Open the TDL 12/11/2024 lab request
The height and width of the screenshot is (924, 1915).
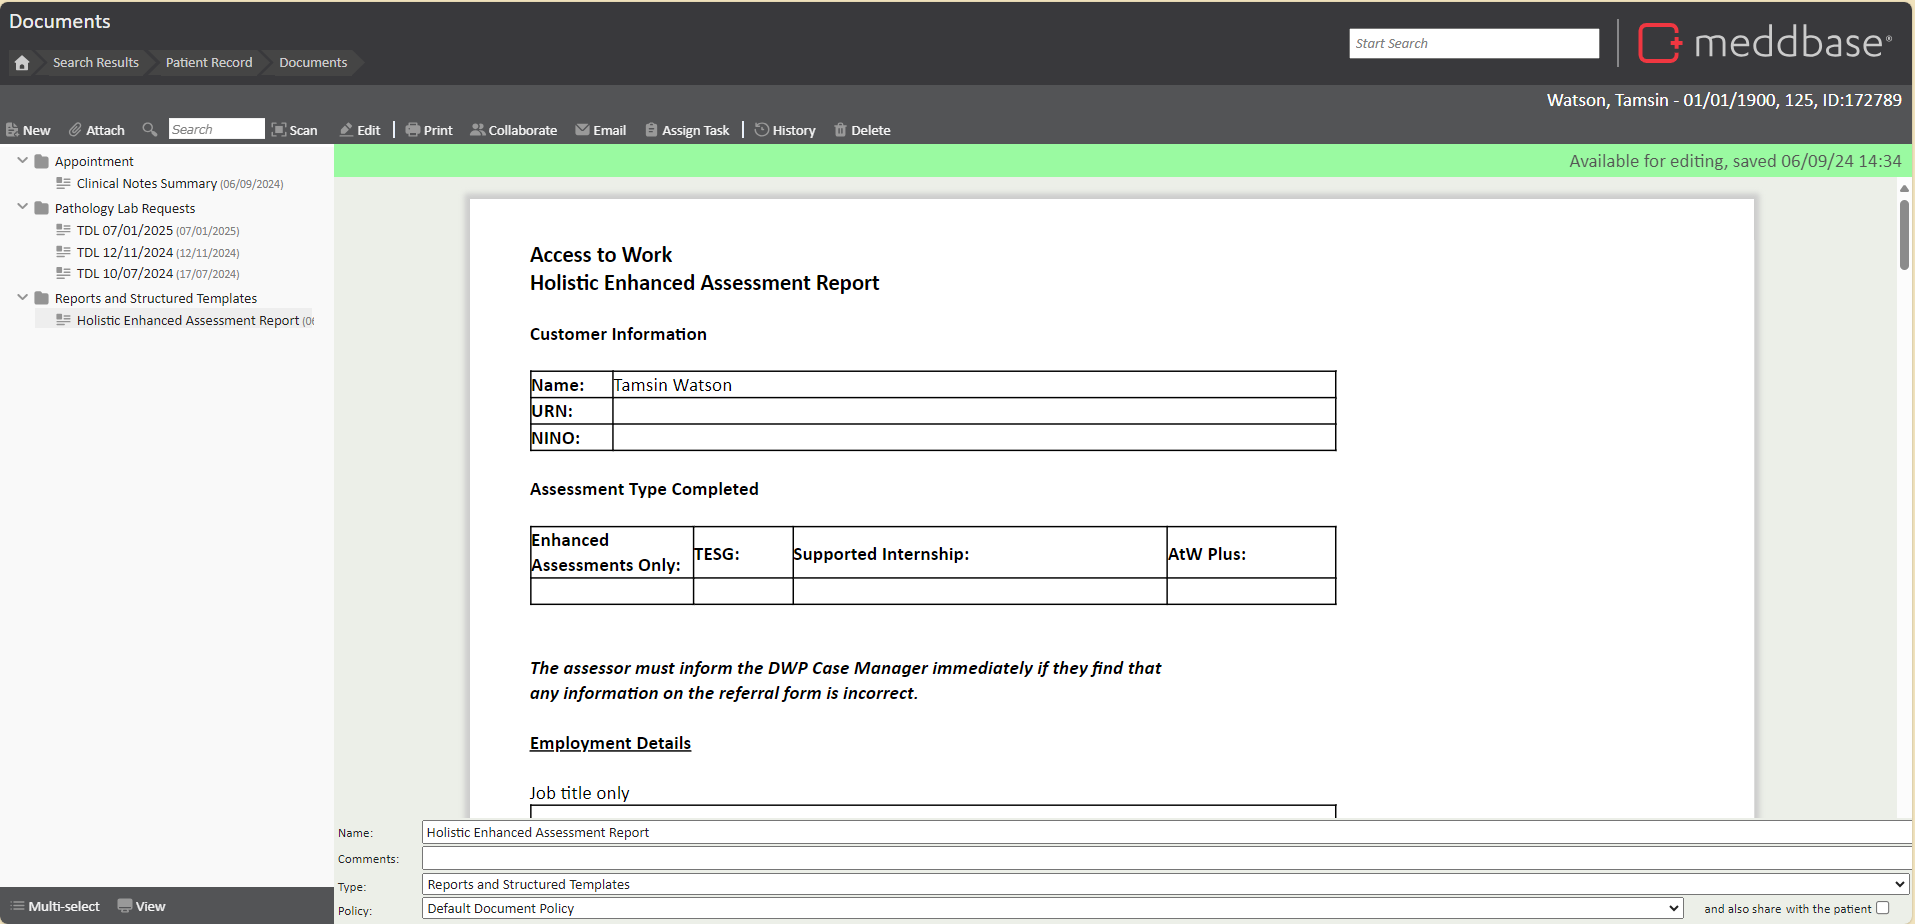coord(125,253)
